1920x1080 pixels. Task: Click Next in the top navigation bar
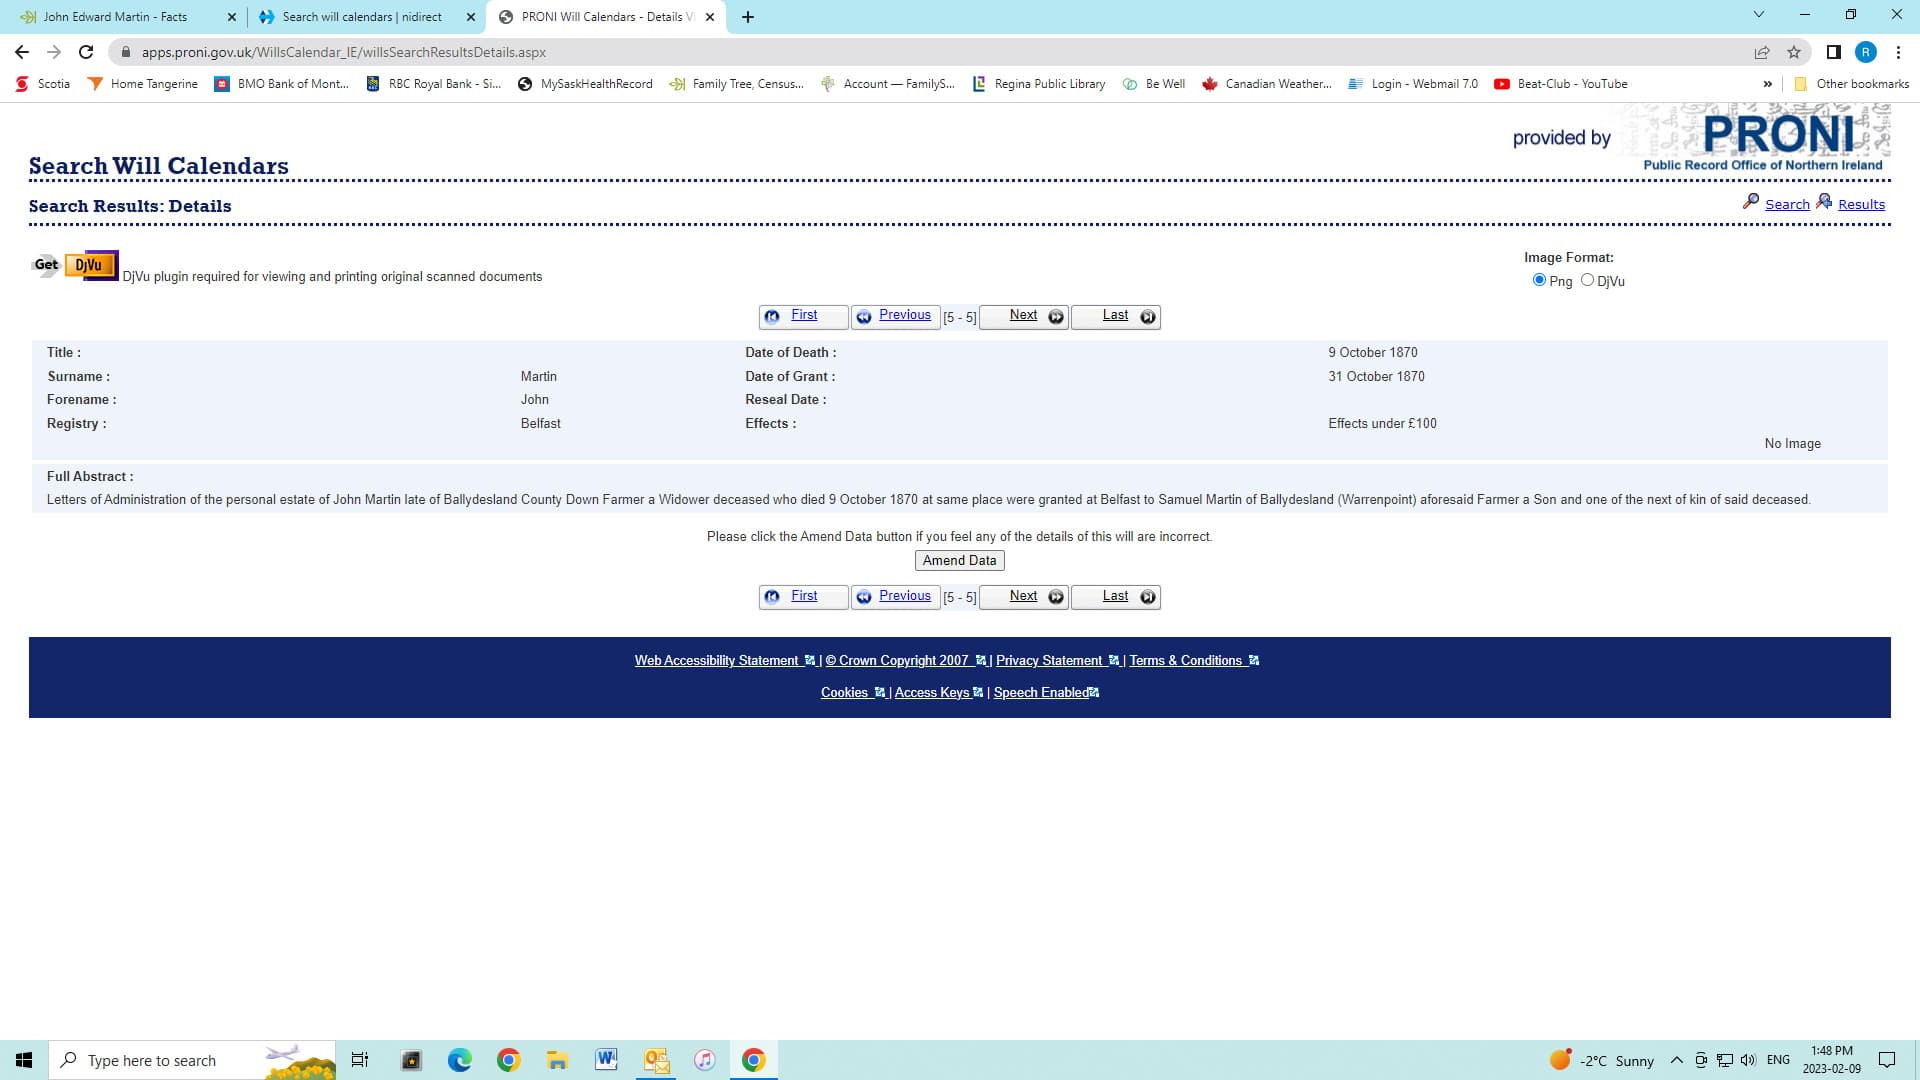coord(1024,316)
